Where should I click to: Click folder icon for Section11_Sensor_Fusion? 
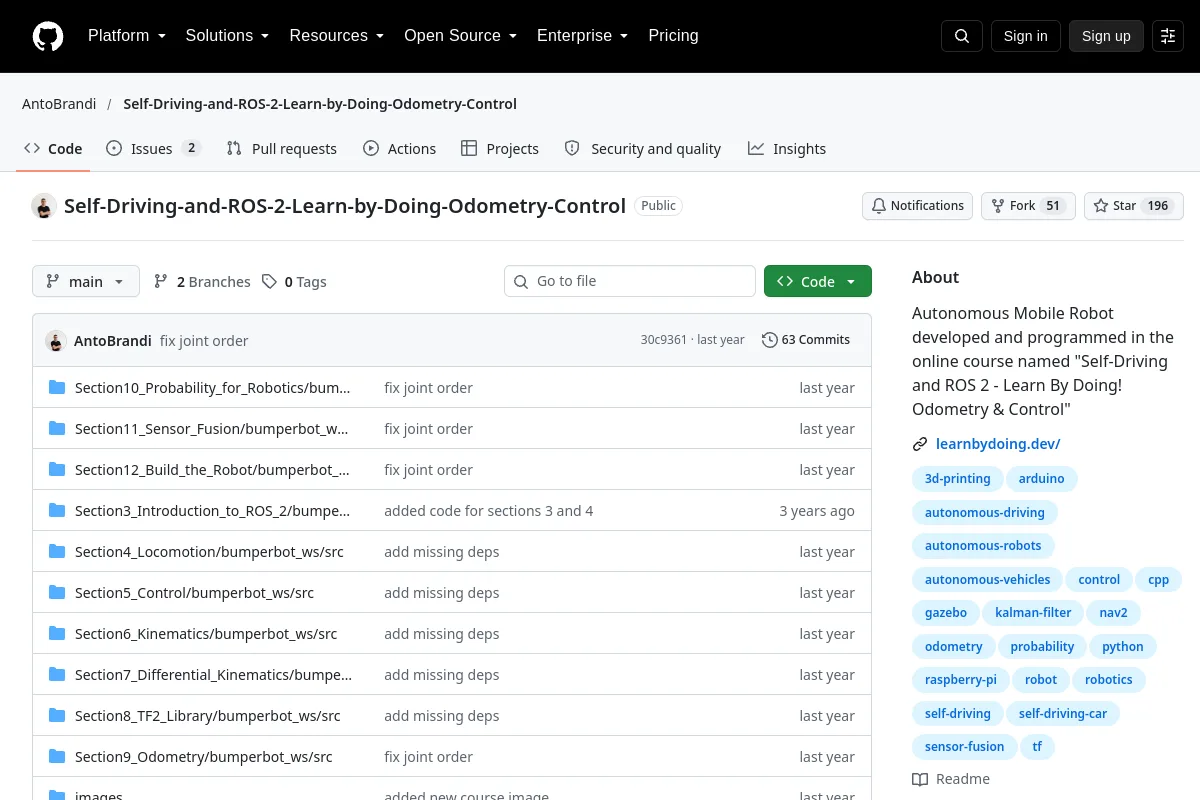57,429
